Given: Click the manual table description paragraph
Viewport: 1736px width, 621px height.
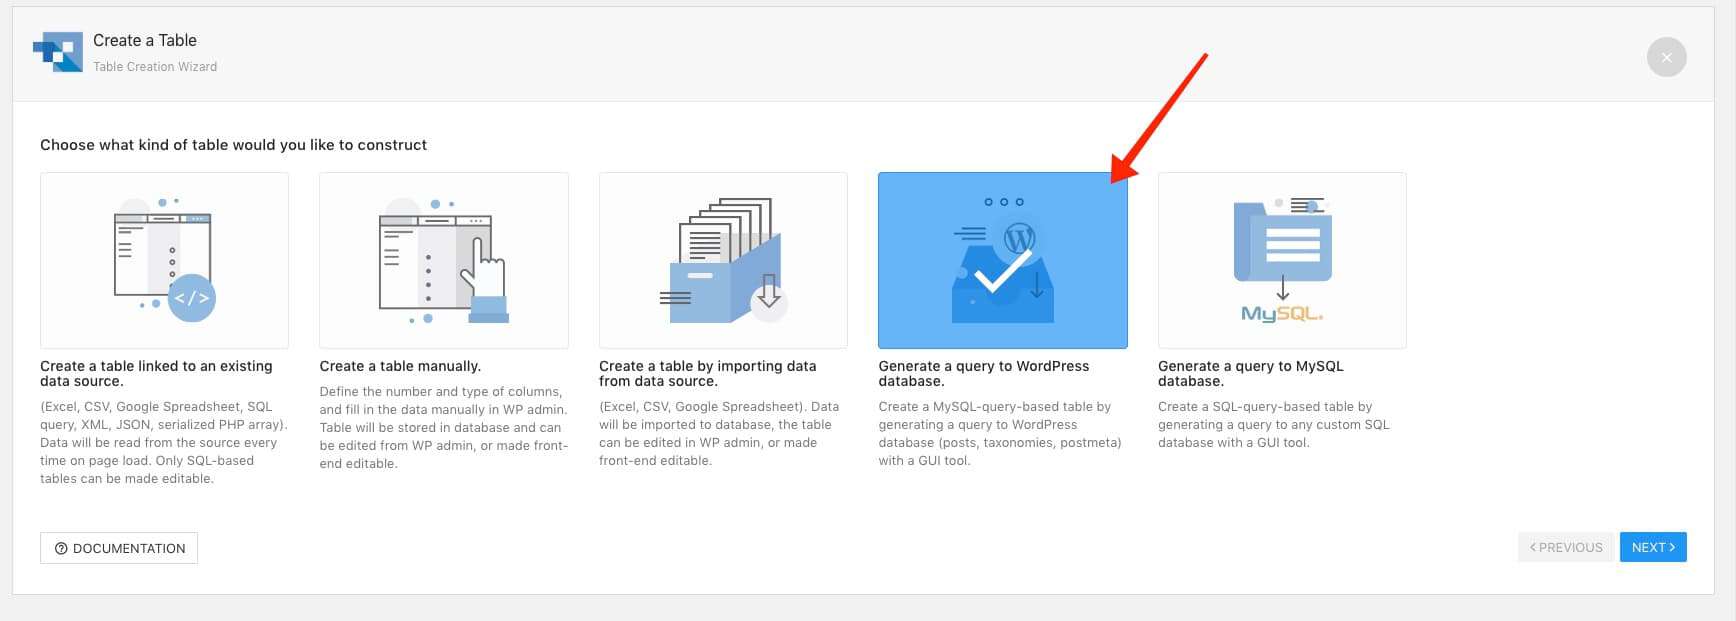Looking at the screenshot, I should coord(443,427).
